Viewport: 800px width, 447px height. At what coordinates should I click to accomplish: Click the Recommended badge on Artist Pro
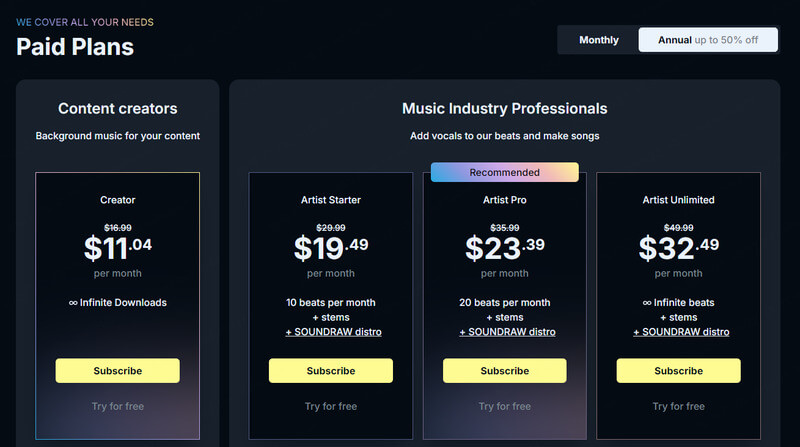[504, 172]
